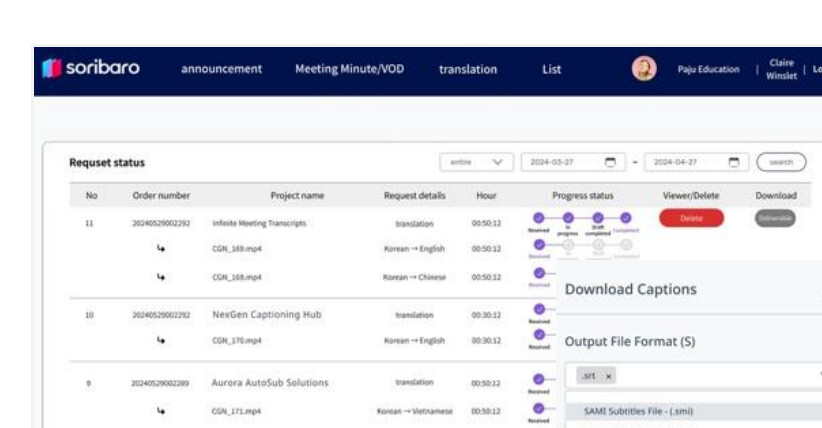The width and height of the screenshot is (822, 428).
Task: Click row number 9
Action: pos(88,383)
